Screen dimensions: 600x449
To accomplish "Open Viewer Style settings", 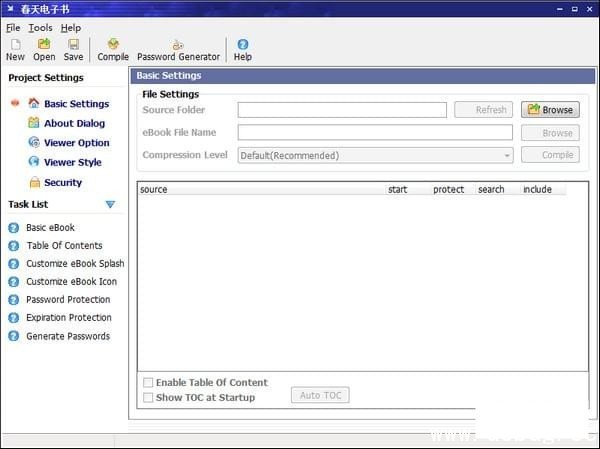I will 72,163.
